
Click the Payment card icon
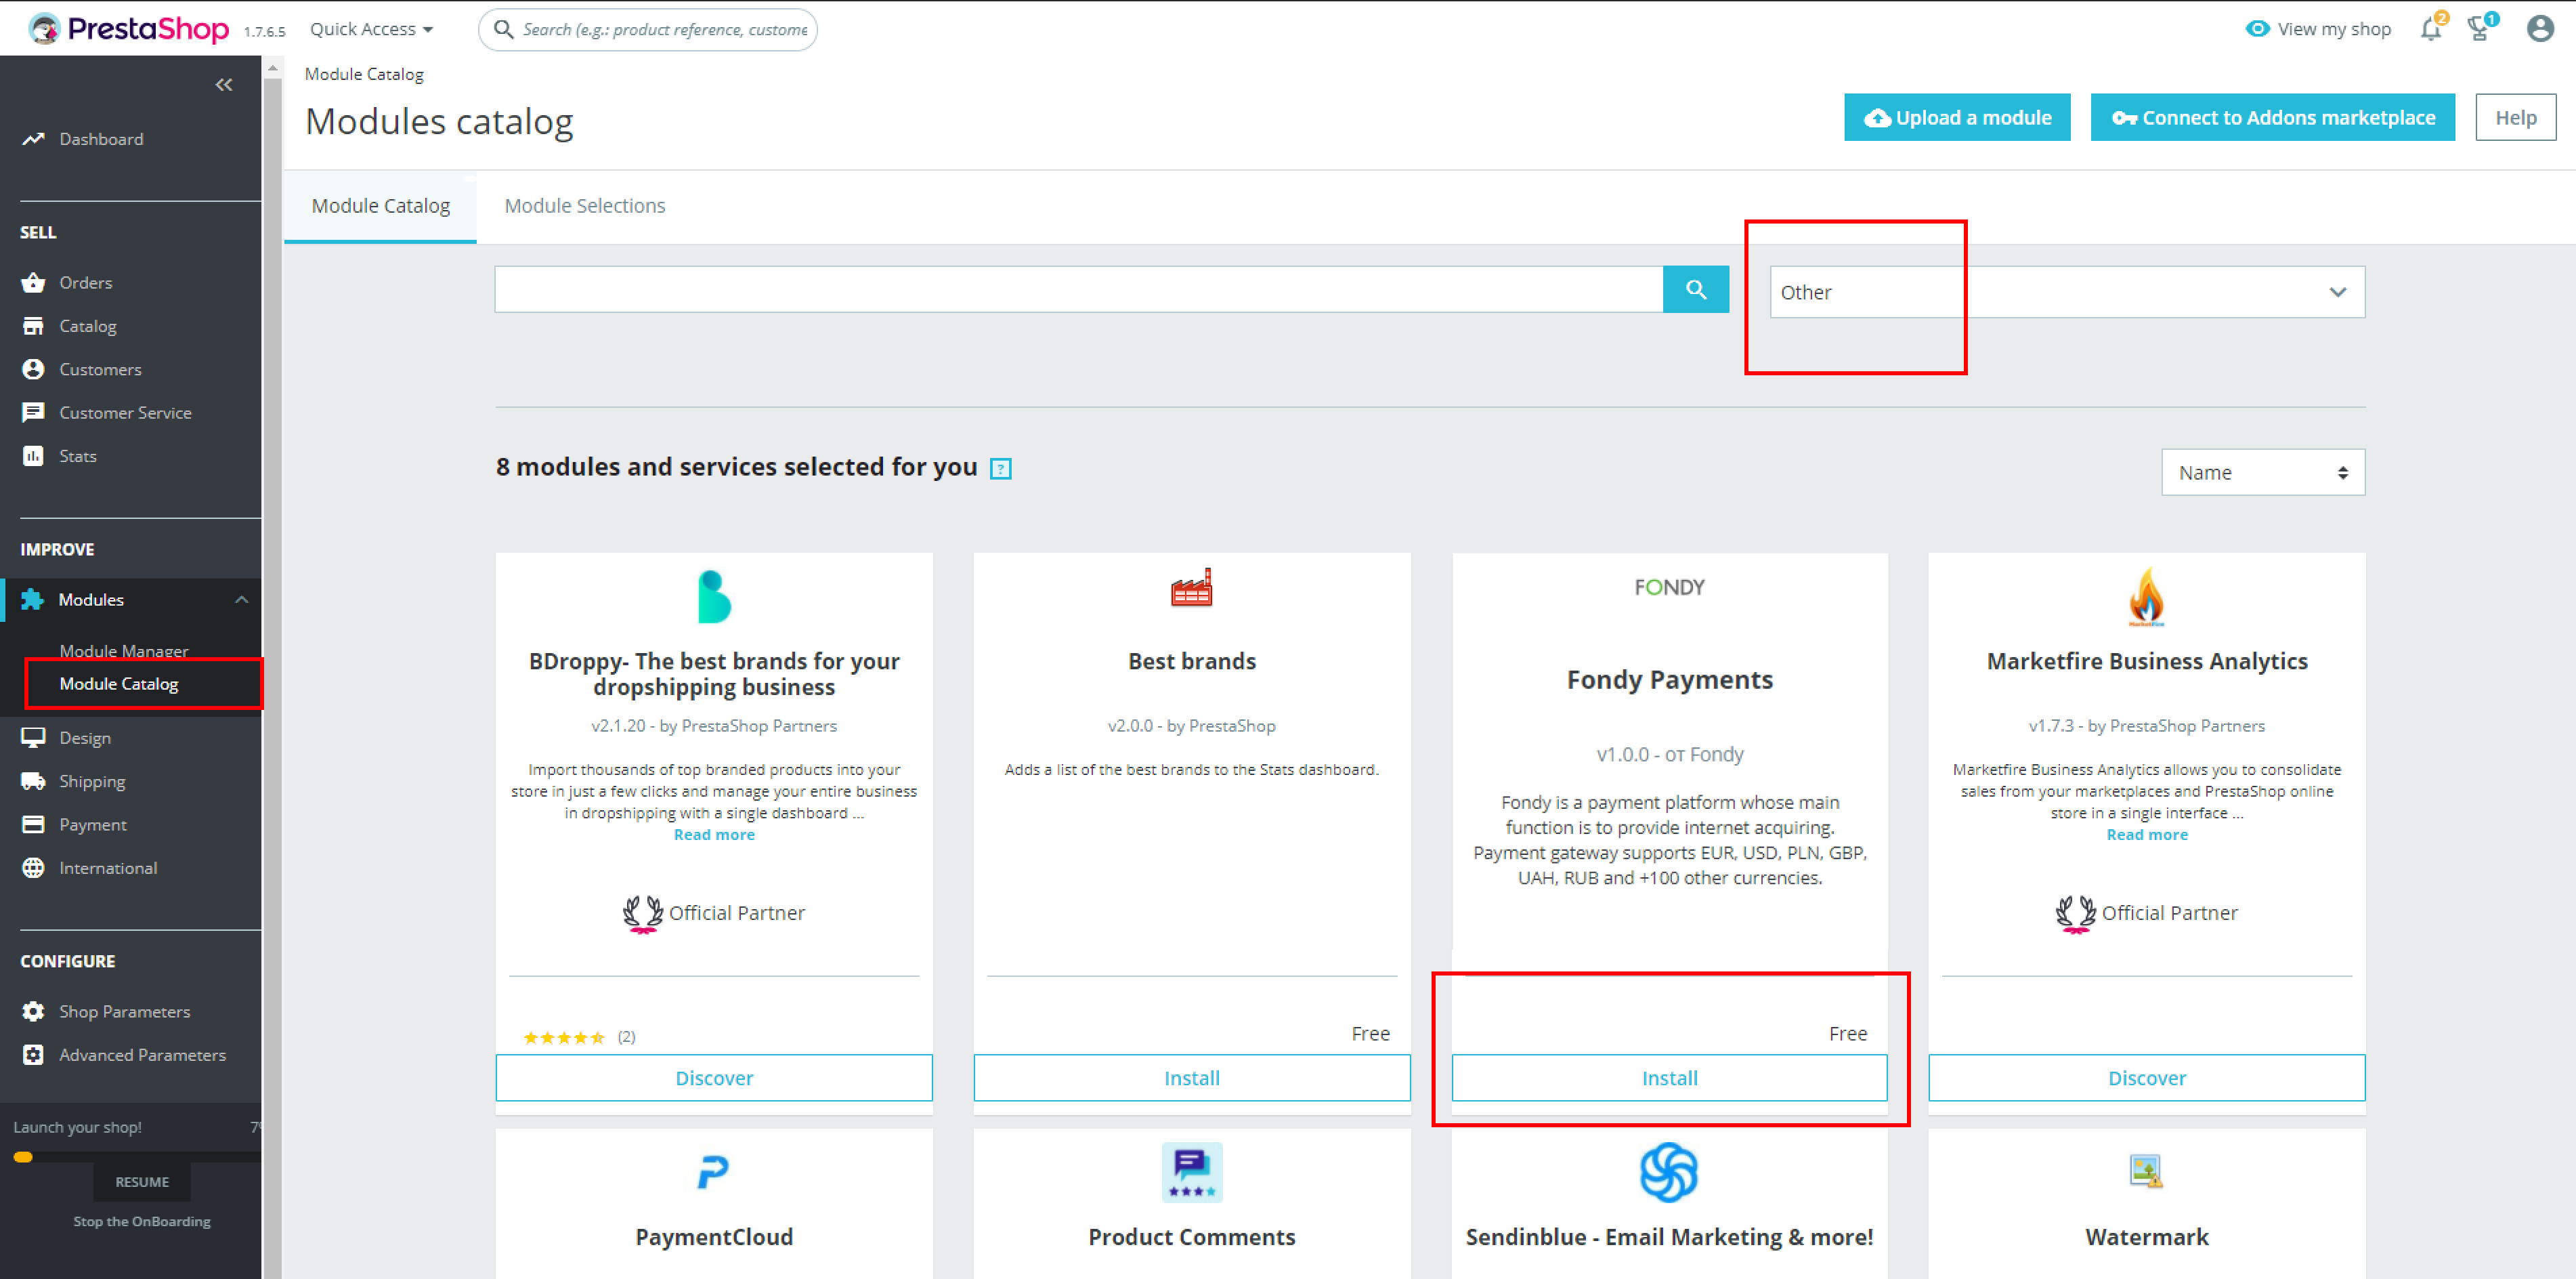click(33, 824)
